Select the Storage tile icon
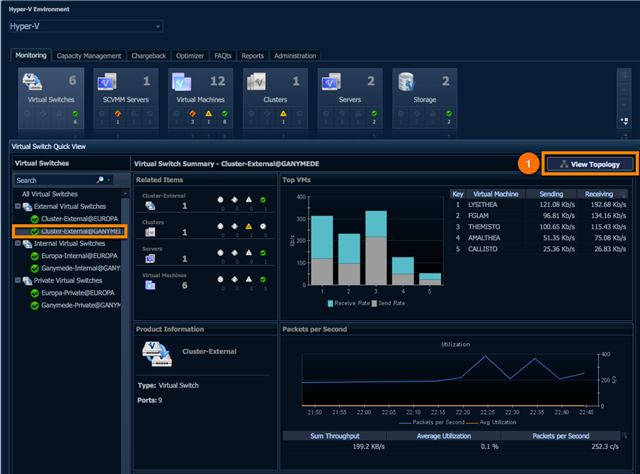Screen dimensions: 640x474 (x=407, y=82)
